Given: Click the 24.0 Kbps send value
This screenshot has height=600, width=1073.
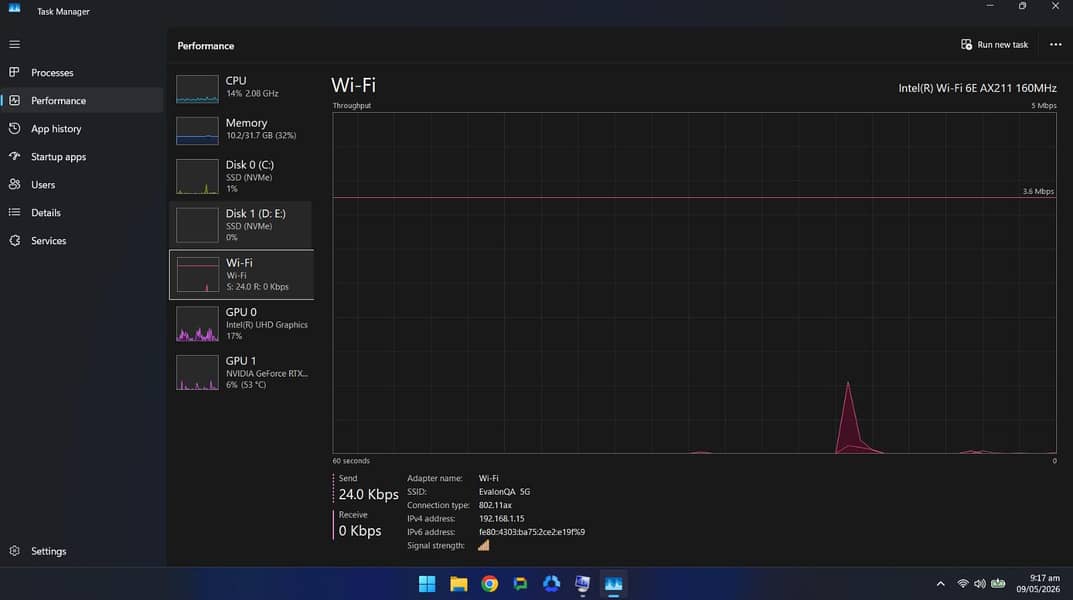Looking at the screenshot, I should pyautogui.click(x=368, y=494).
